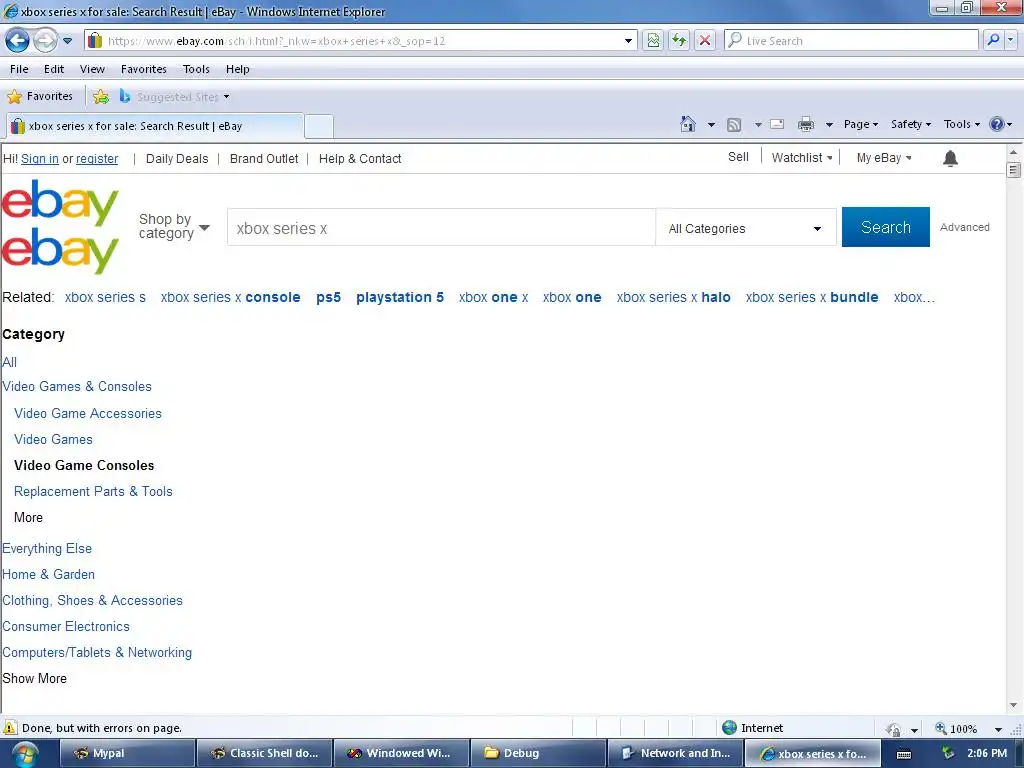Open the recent pages dropdown arrow
The image size is (1024, 768).
pyautogui.click(x=67, y=40)
